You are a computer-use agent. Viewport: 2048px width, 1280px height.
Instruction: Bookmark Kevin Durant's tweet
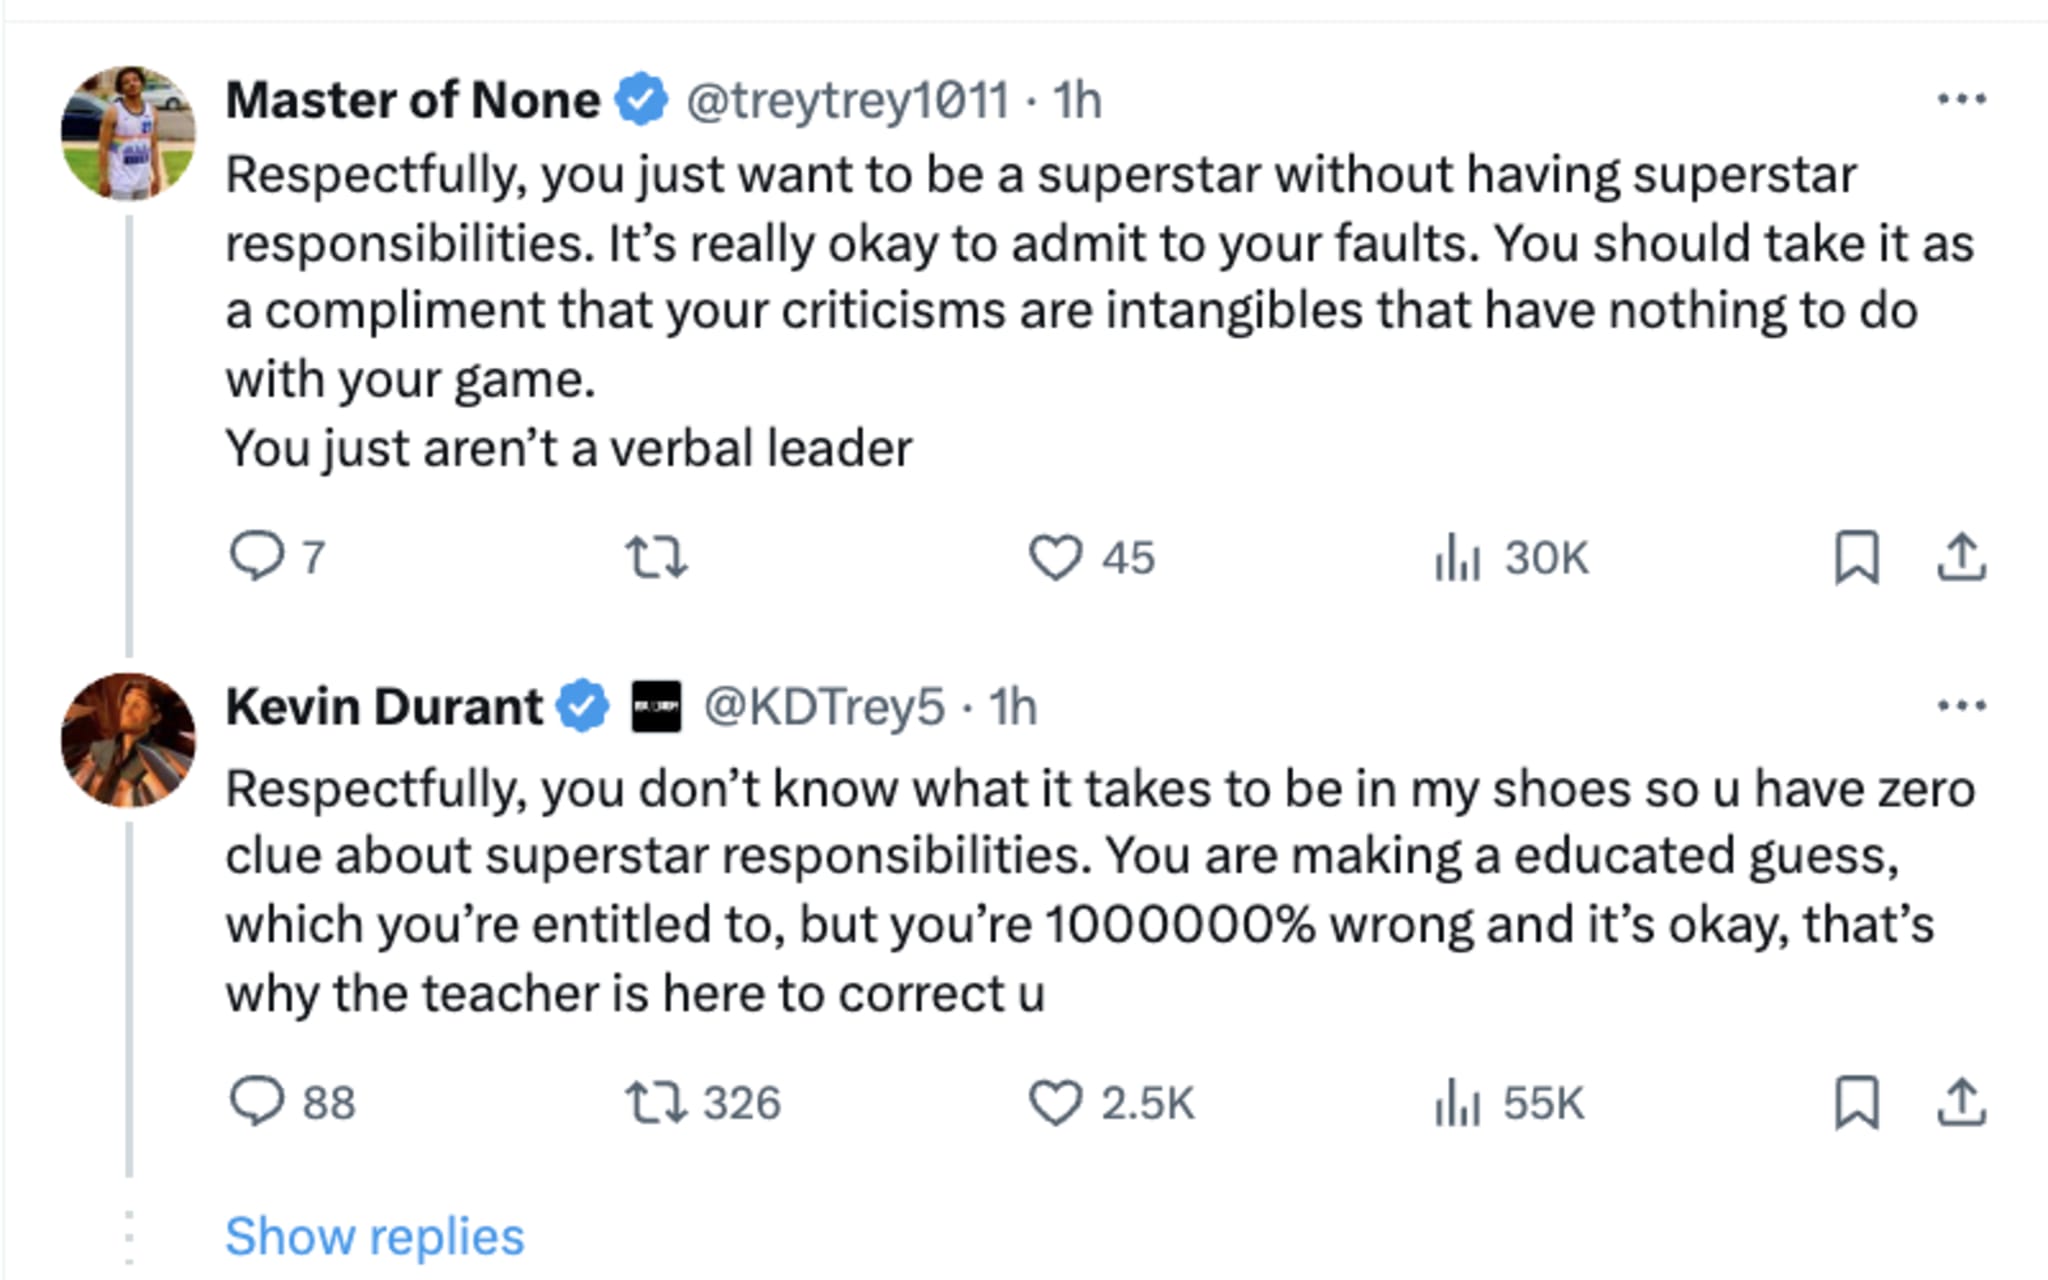click(1856, 1102)
